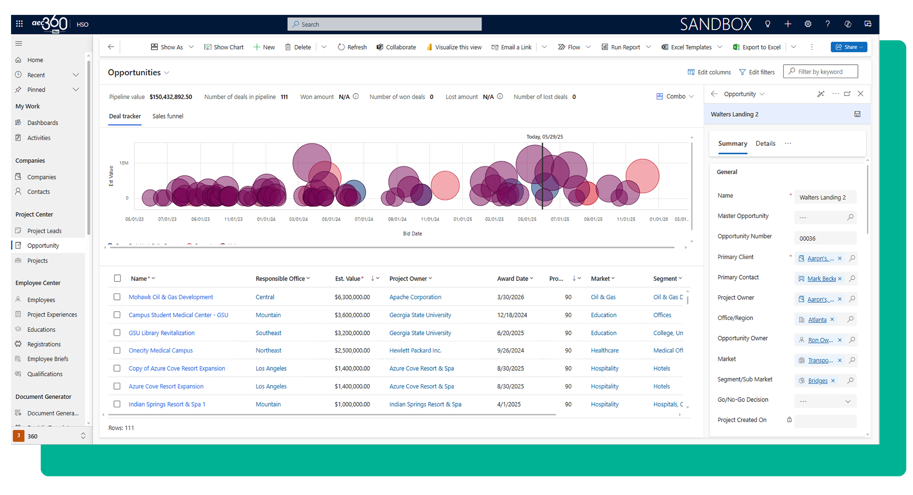
Task: Click the Filter by keyword field
Action: point(820,72)
